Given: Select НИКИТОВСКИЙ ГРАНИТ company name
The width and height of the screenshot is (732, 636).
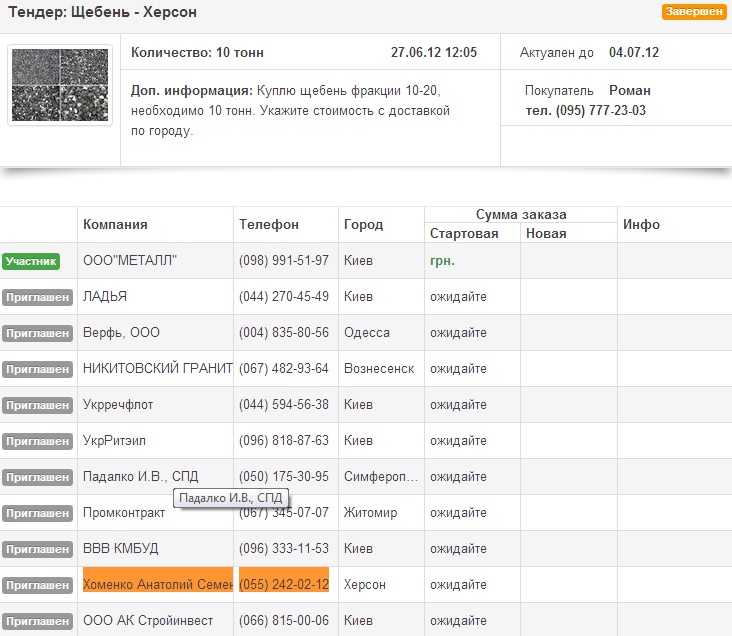Looking at the screenshot, I should (x=157, y=369).
